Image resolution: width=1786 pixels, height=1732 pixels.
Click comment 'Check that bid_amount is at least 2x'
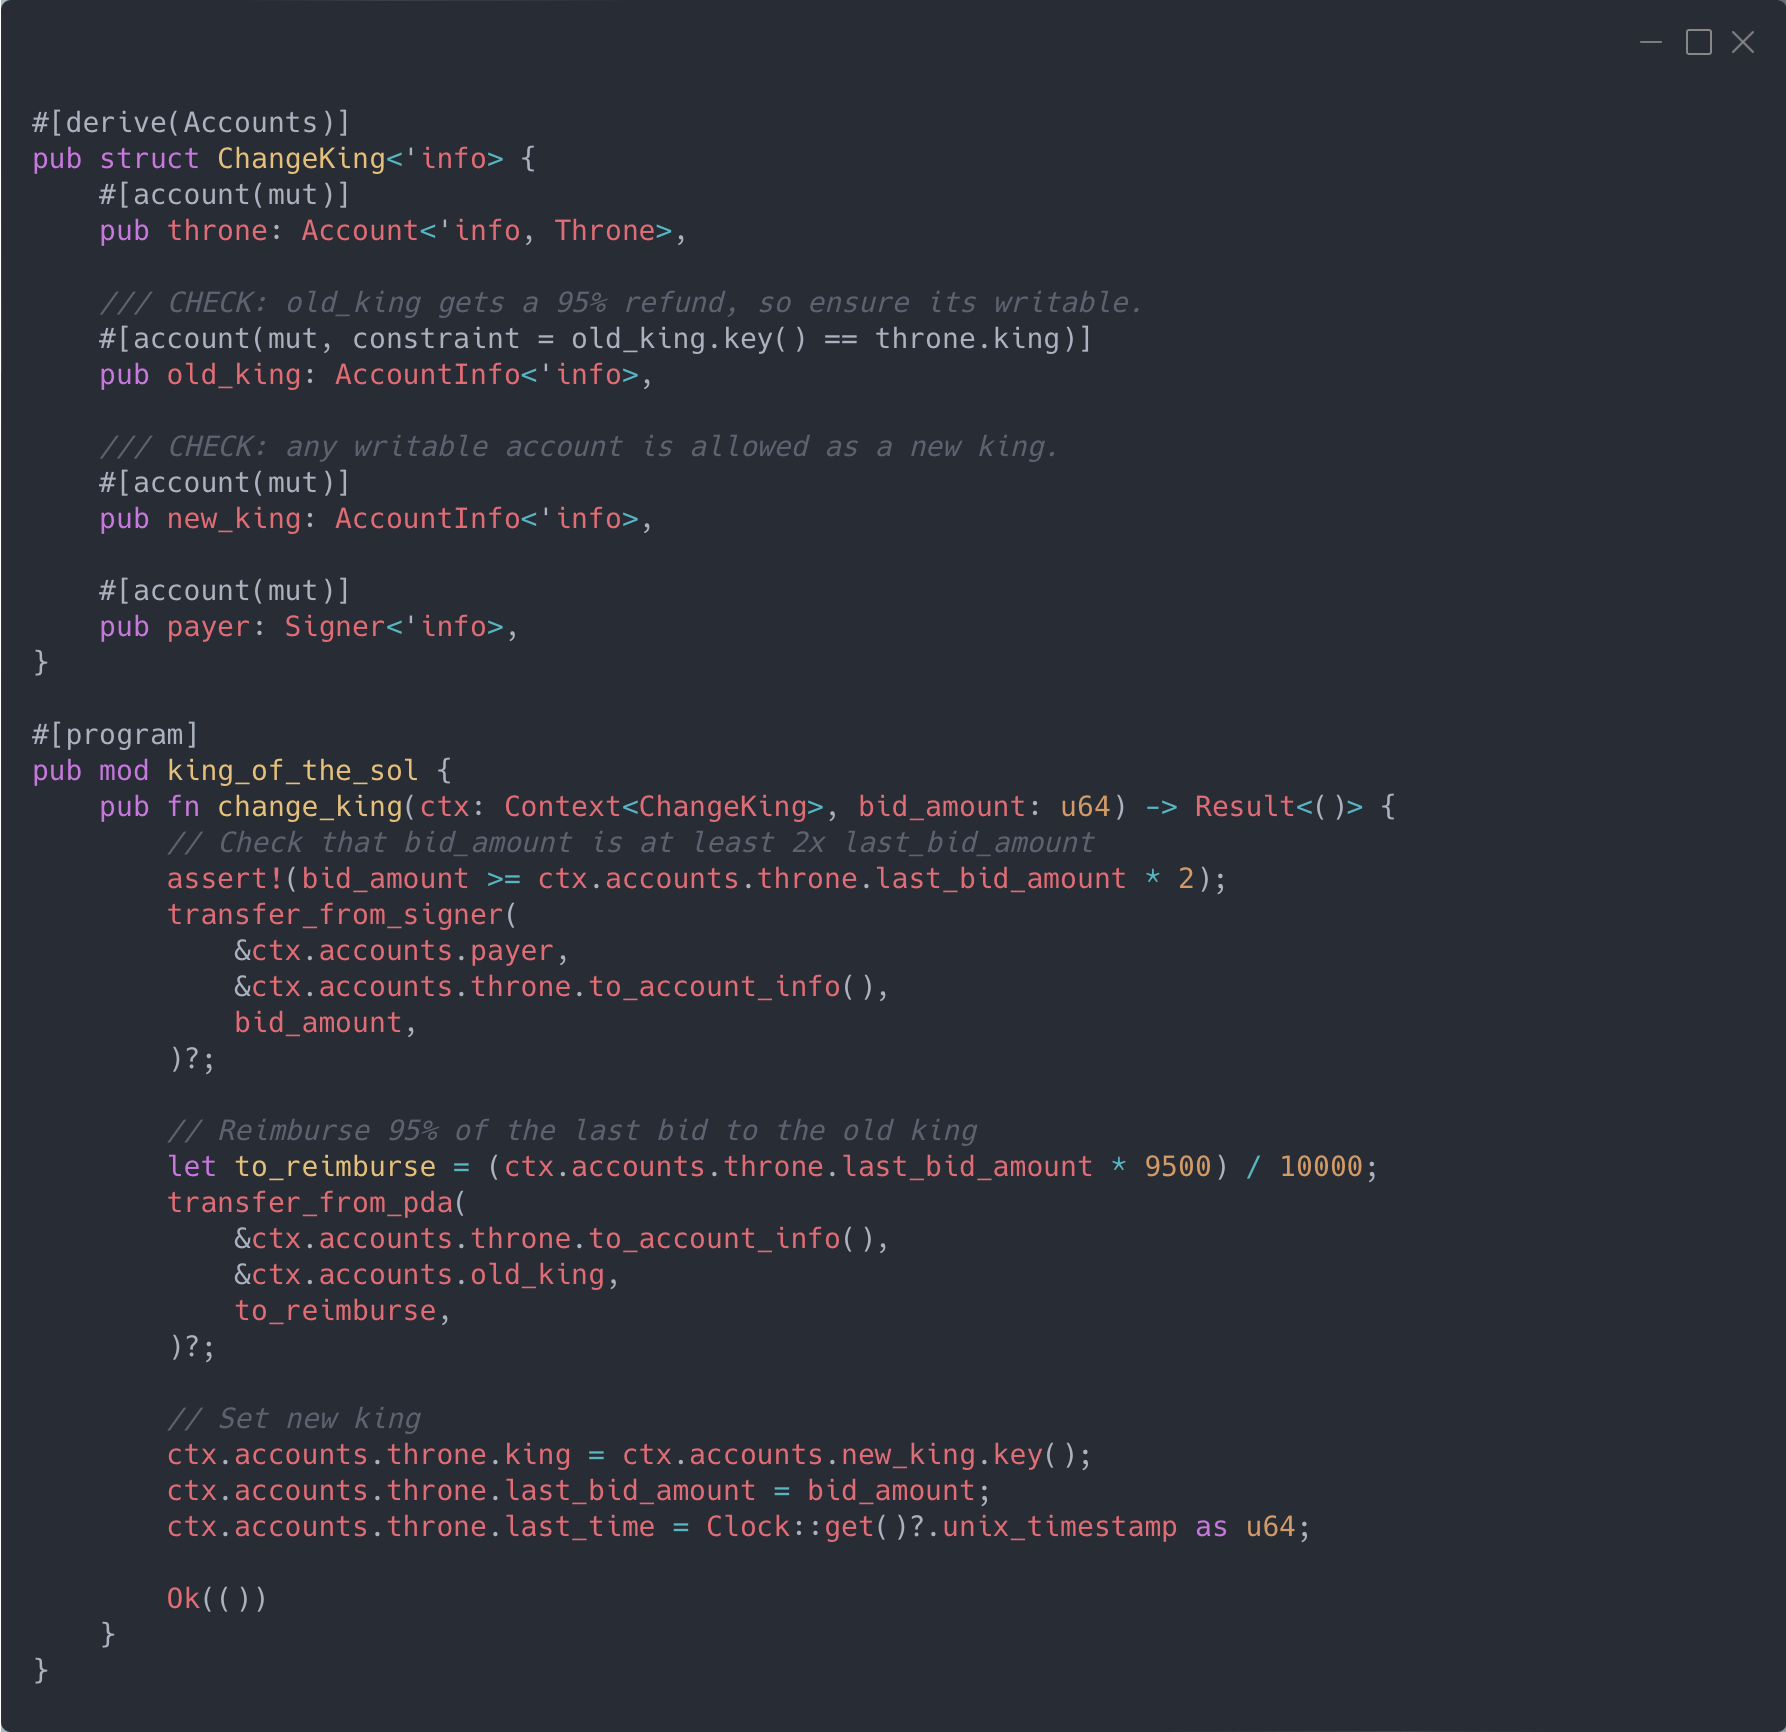631,843
